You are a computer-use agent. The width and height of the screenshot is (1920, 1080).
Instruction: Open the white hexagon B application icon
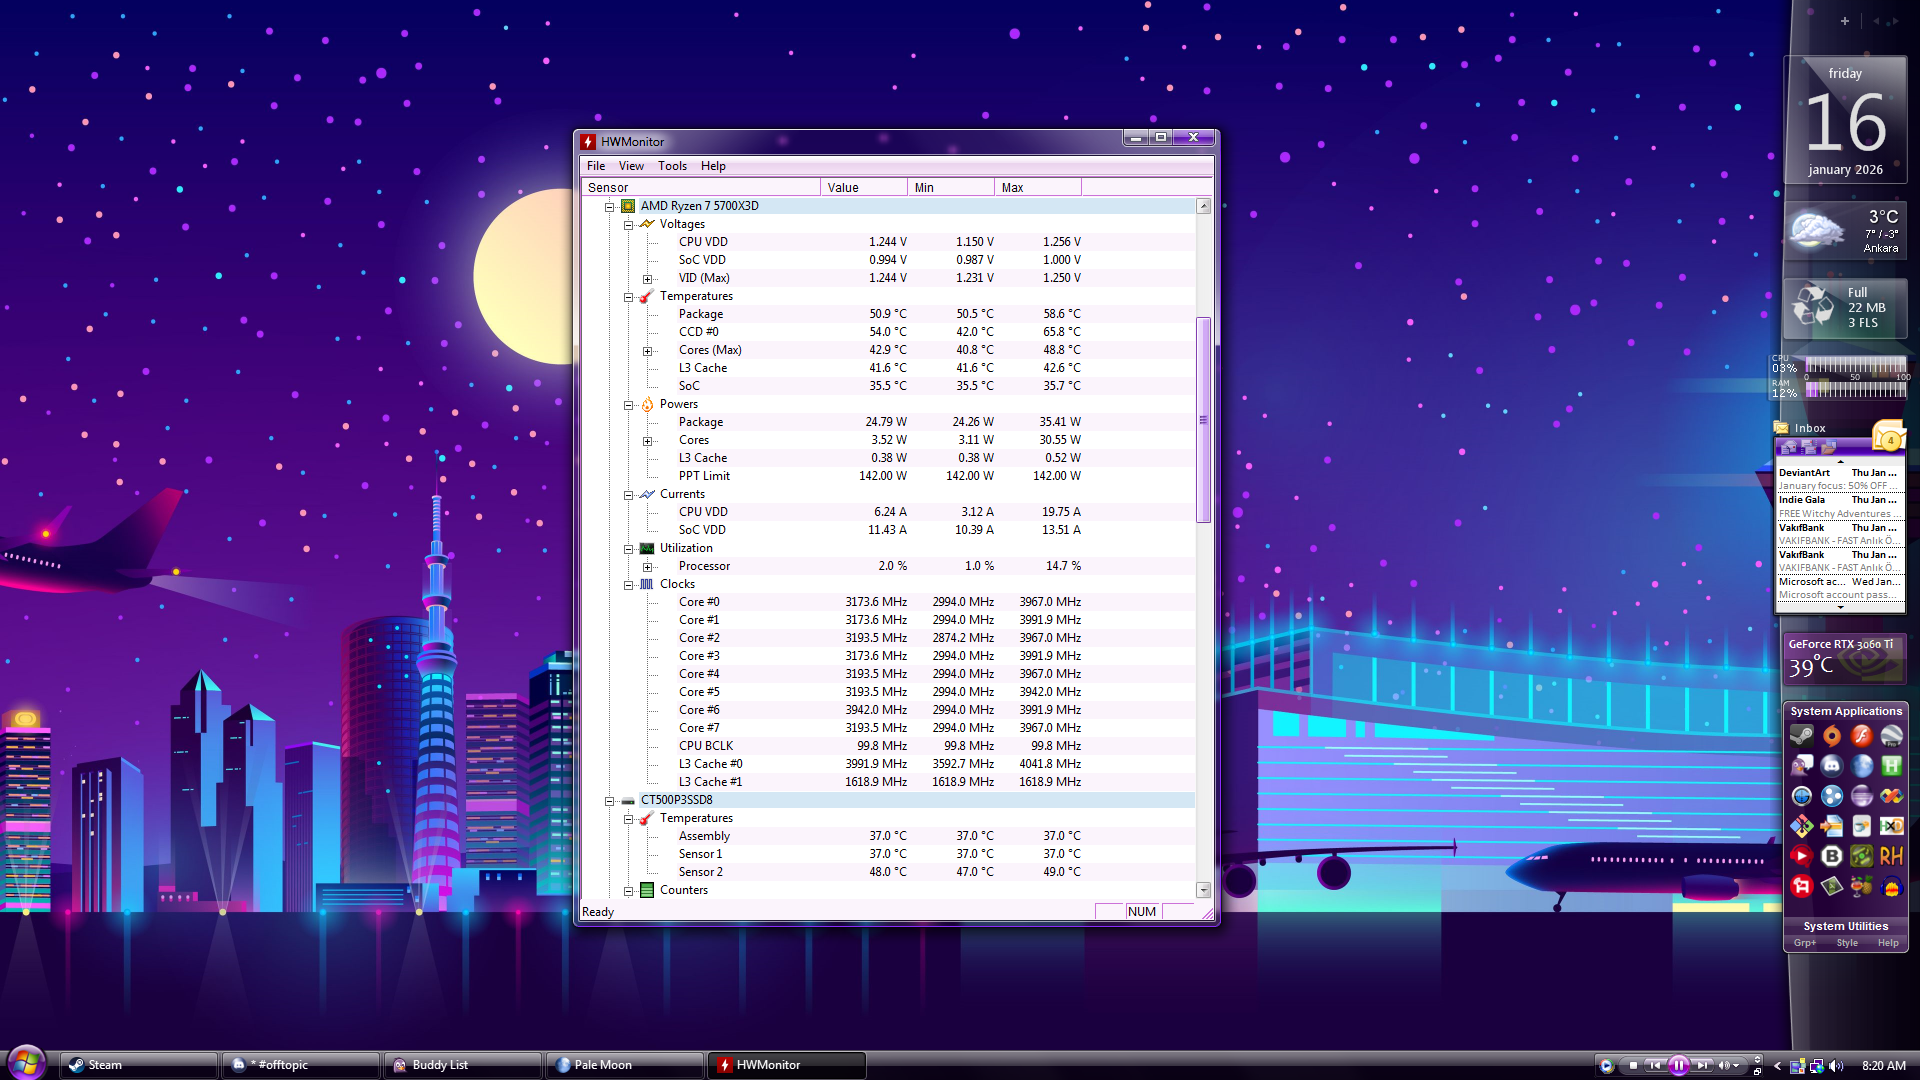(x=1831, y=856)
